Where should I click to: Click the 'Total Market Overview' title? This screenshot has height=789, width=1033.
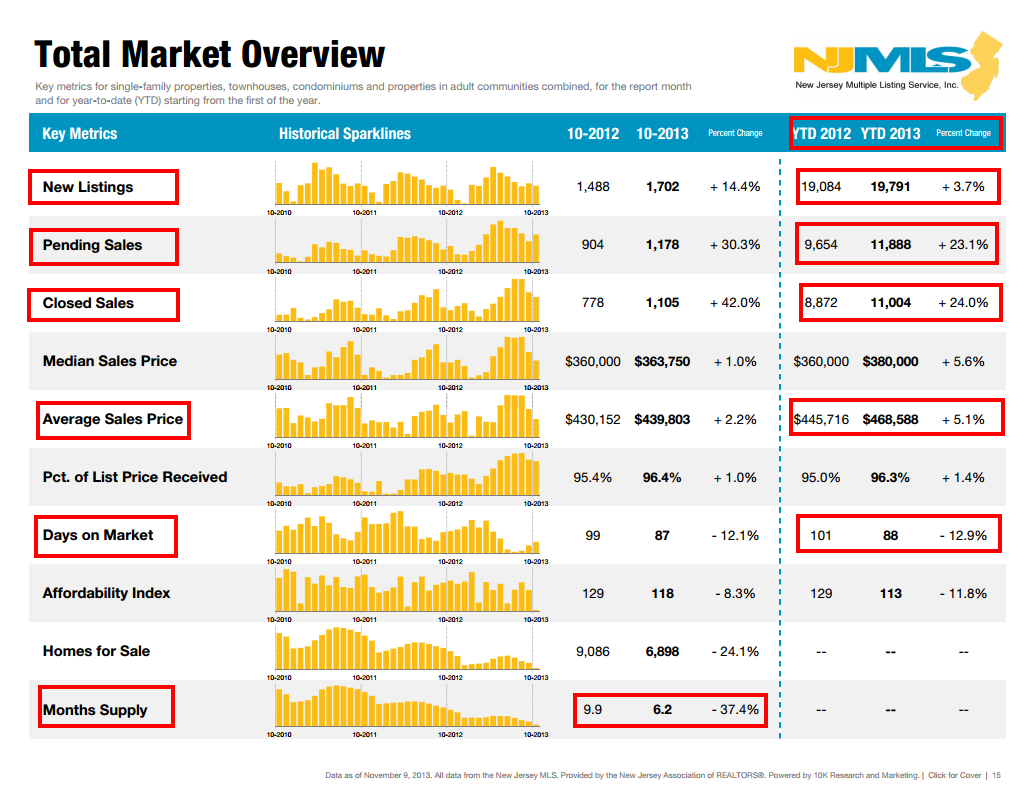(x=210, y=54)
